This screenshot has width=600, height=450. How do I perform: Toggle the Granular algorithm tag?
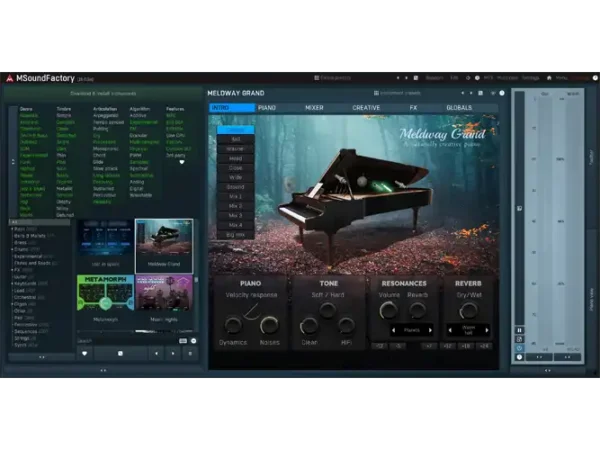[x=138, y=135]
